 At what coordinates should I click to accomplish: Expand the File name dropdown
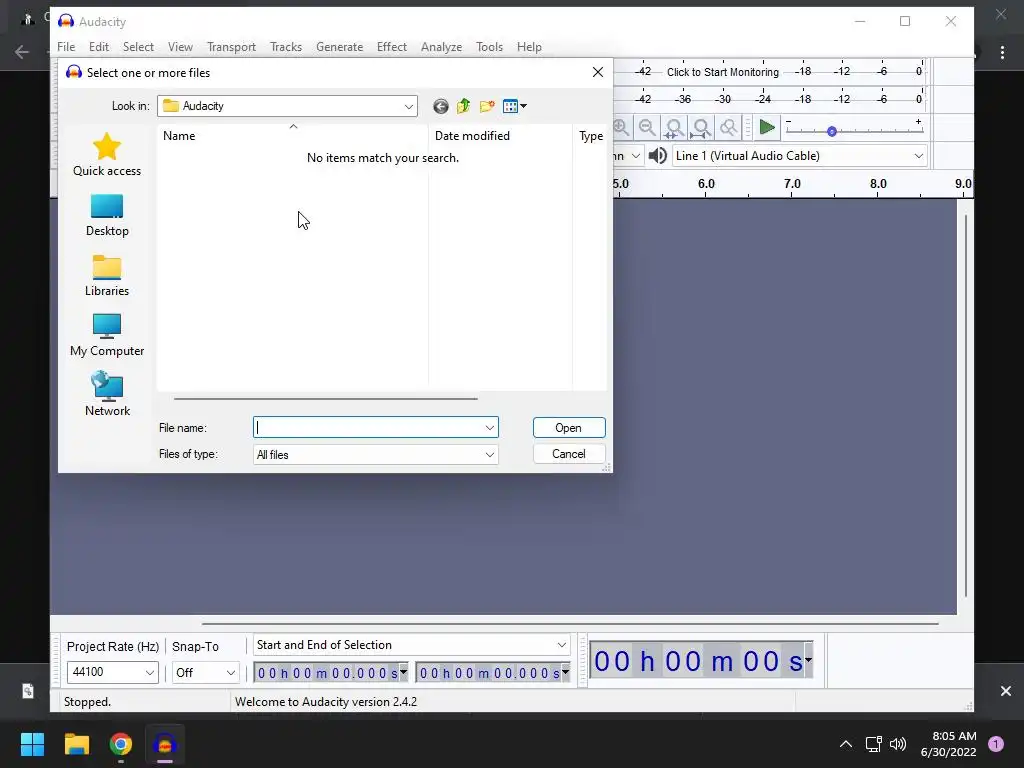point(489,428)
